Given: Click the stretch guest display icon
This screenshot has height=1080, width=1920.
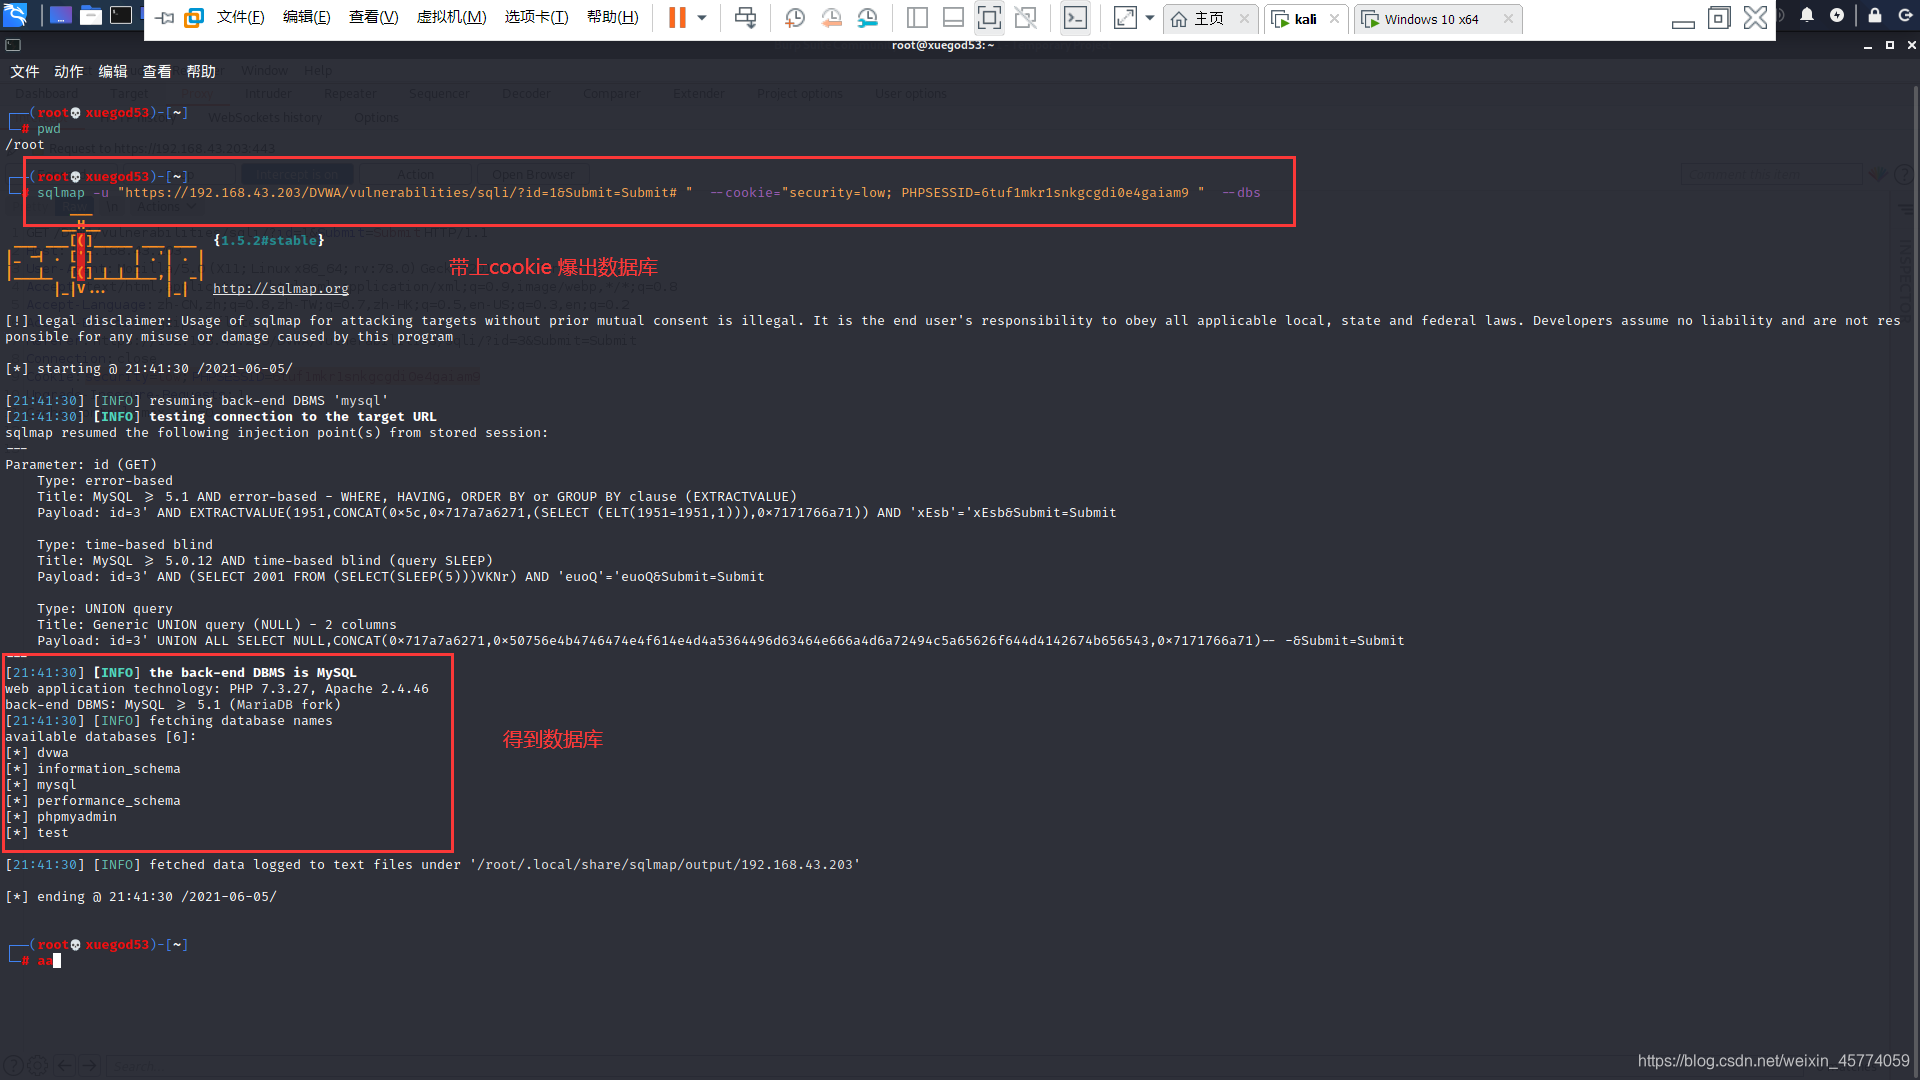Looking at the screenshot, I should (1125, 18).
